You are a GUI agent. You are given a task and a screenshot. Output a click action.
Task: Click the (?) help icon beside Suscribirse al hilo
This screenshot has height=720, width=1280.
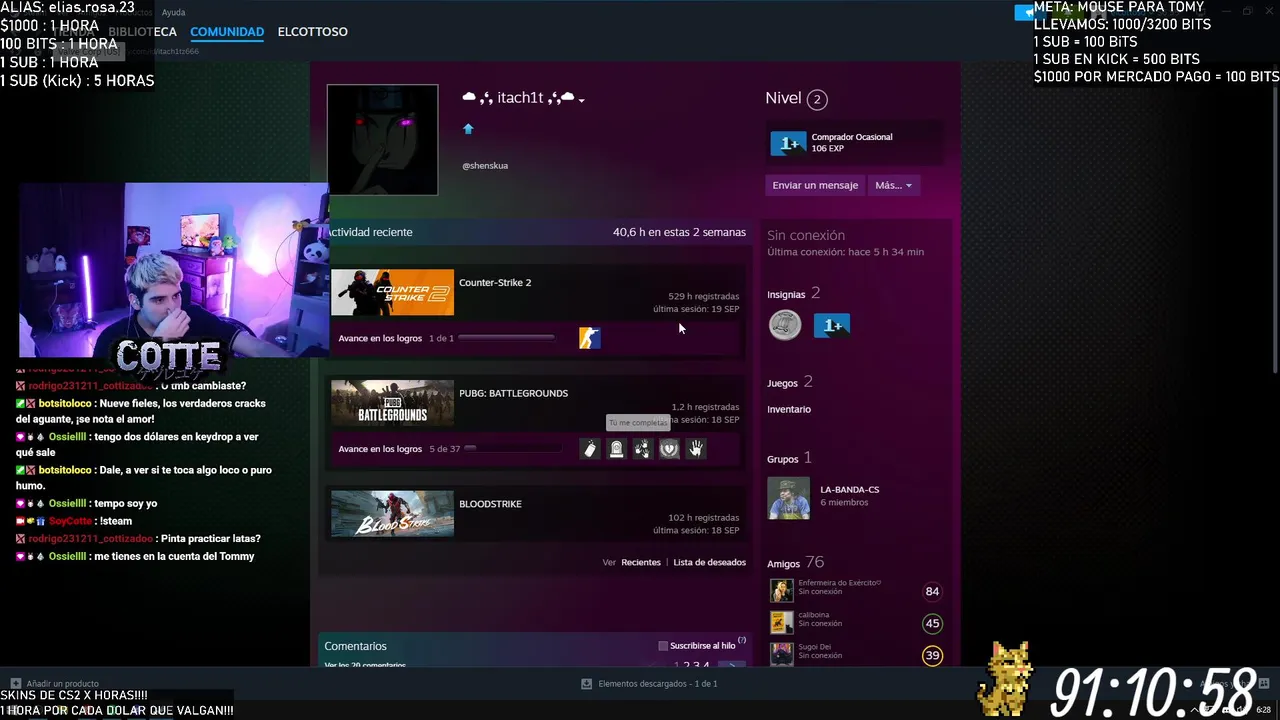[x=742, y=640]
